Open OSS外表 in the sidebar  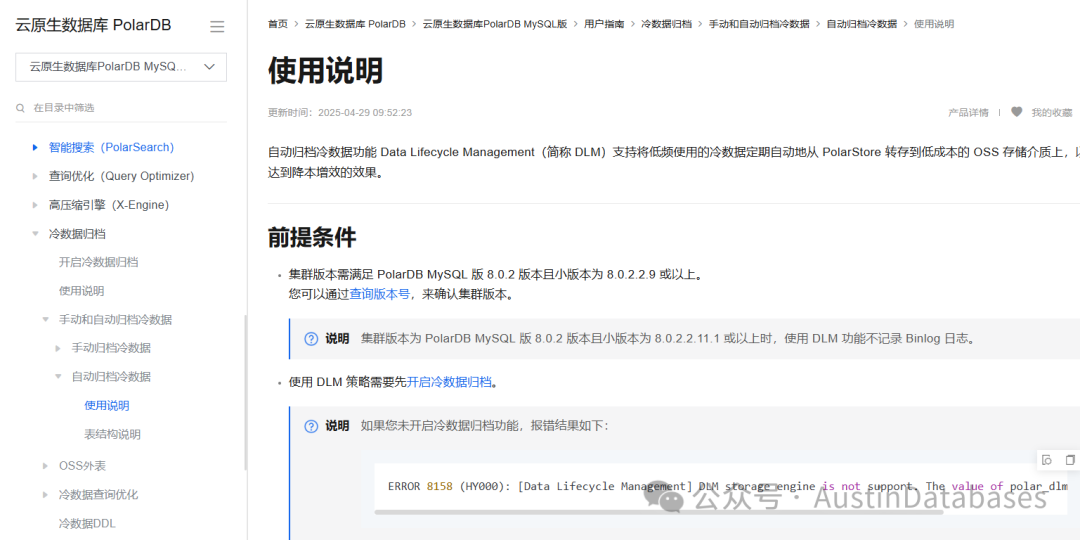click(82, 466)
